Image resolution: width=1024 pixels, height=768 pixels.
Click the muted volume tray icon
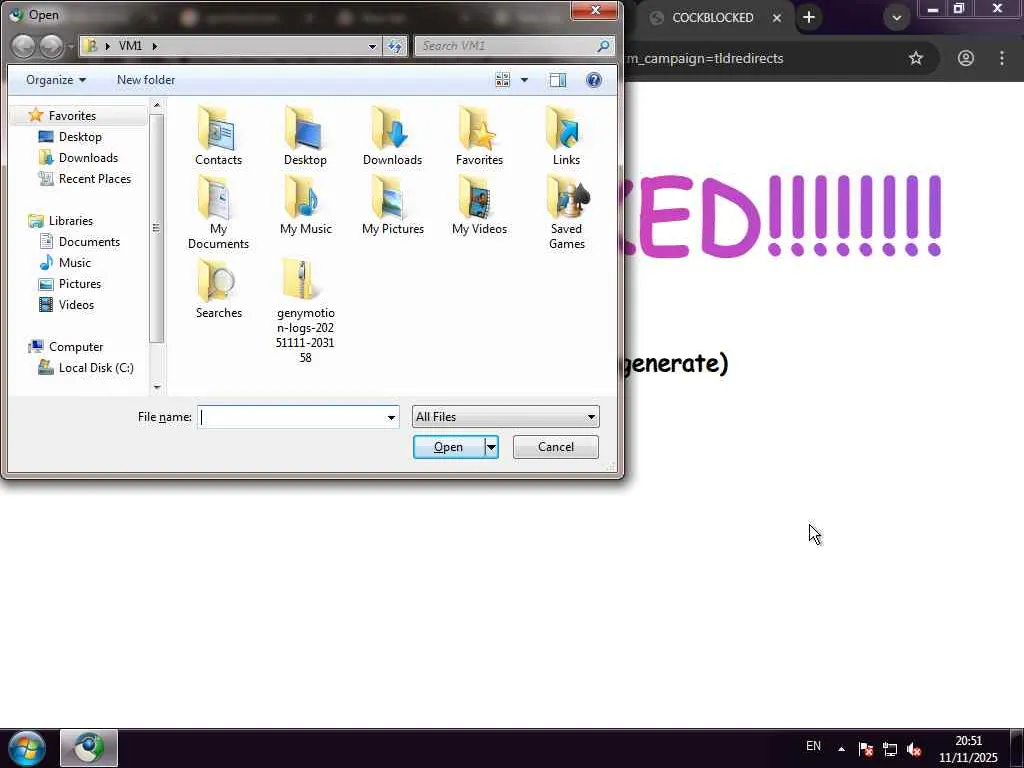click(914, 748)
